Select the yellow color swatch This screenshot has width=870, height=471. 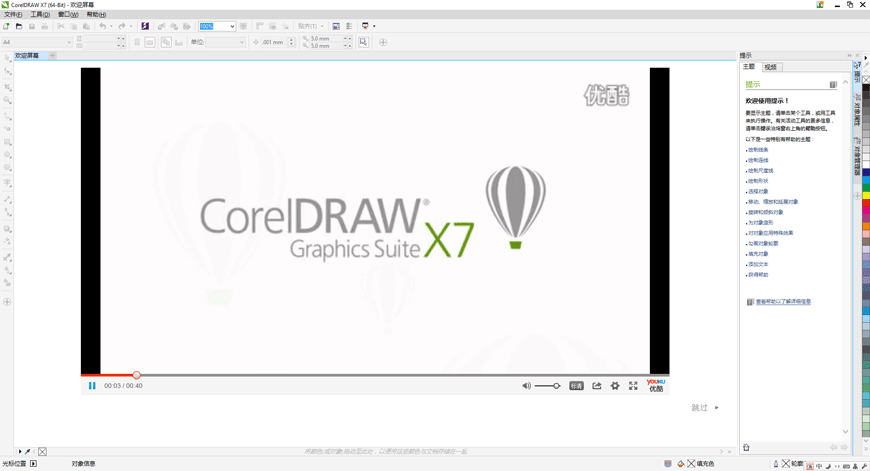866,196
